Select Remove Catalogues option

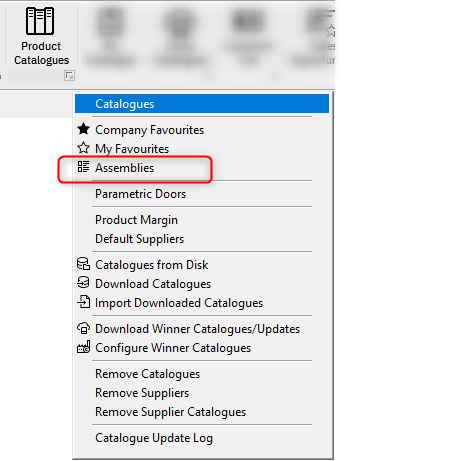(147, 374)
